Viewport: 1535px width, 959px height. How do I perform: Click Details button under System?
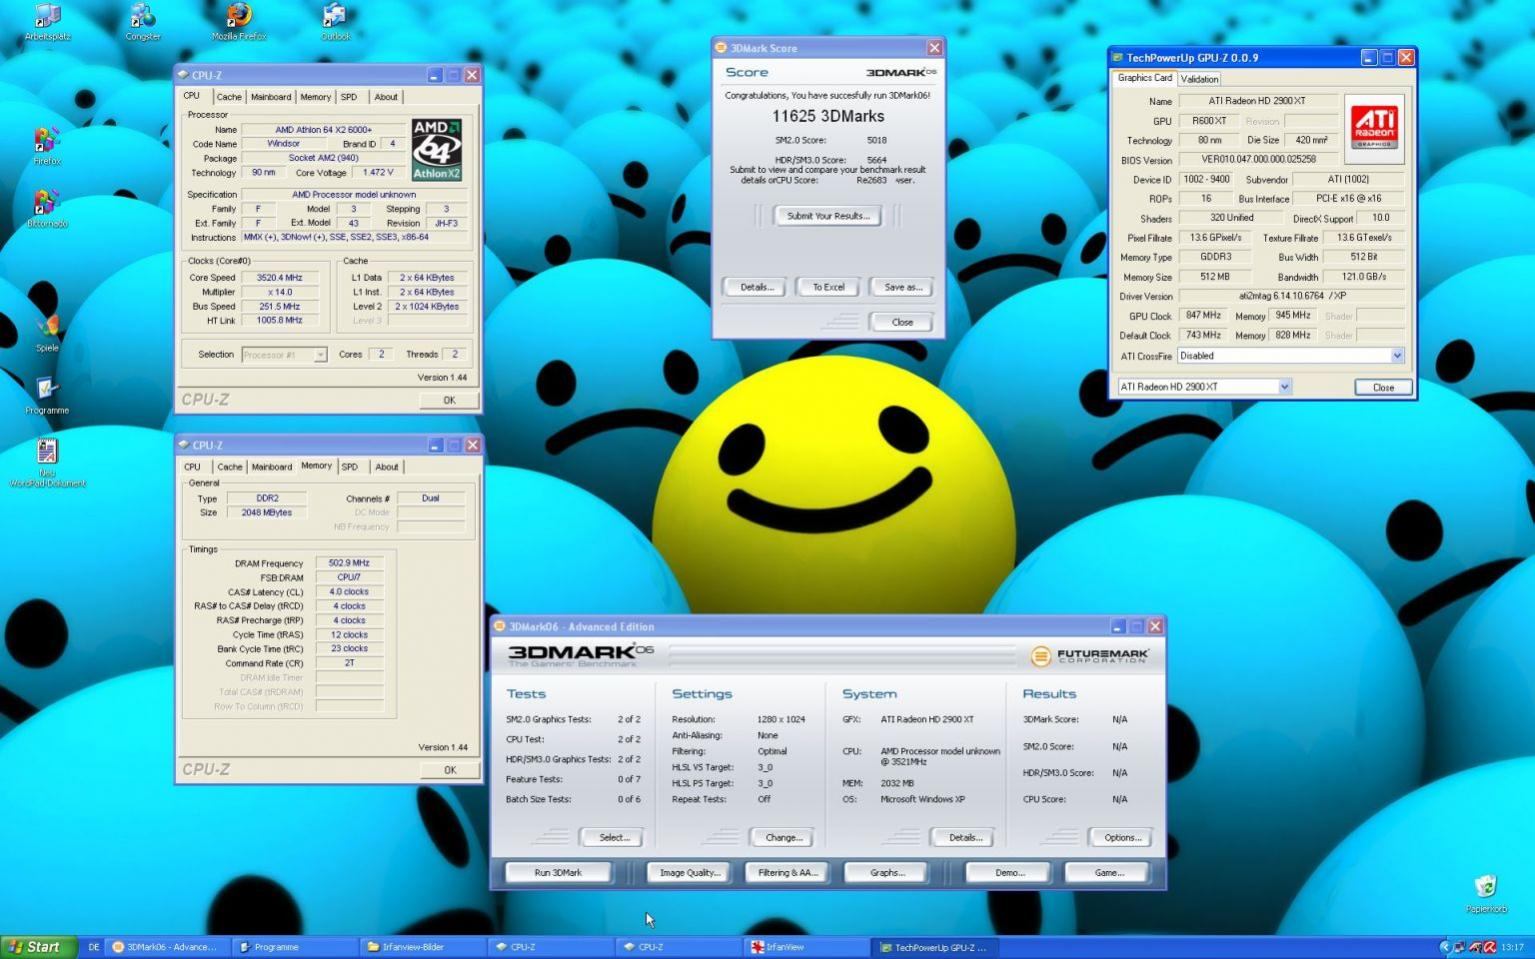click(x=964, y=838)
